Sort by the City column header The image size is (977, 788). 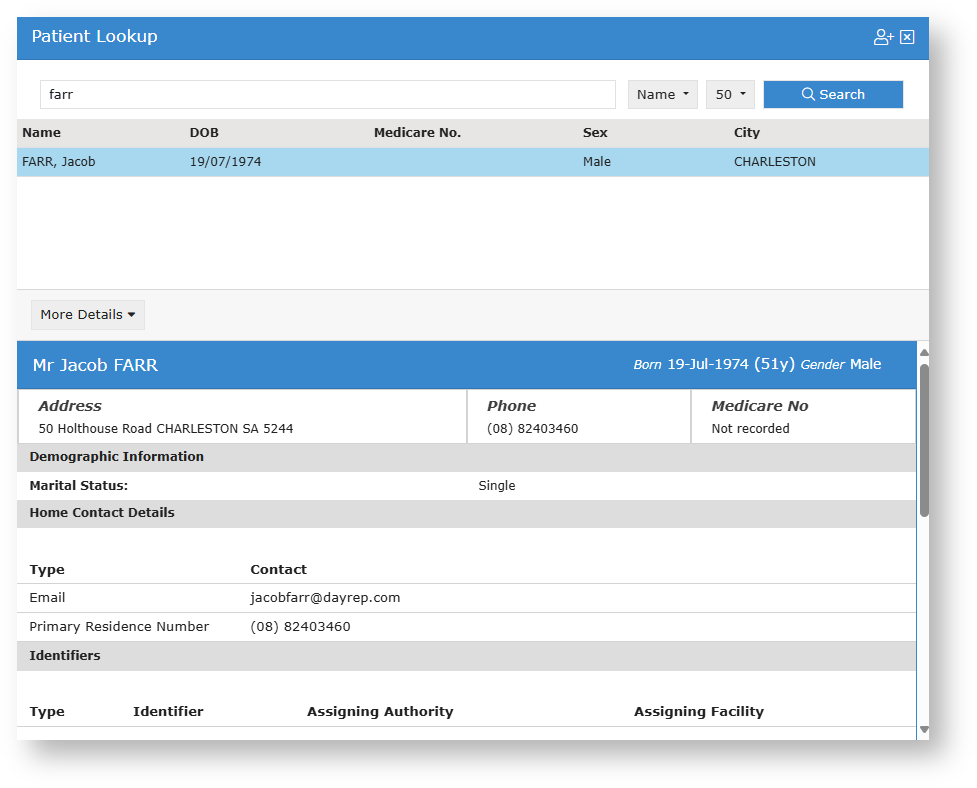click(x=747, y=133)
